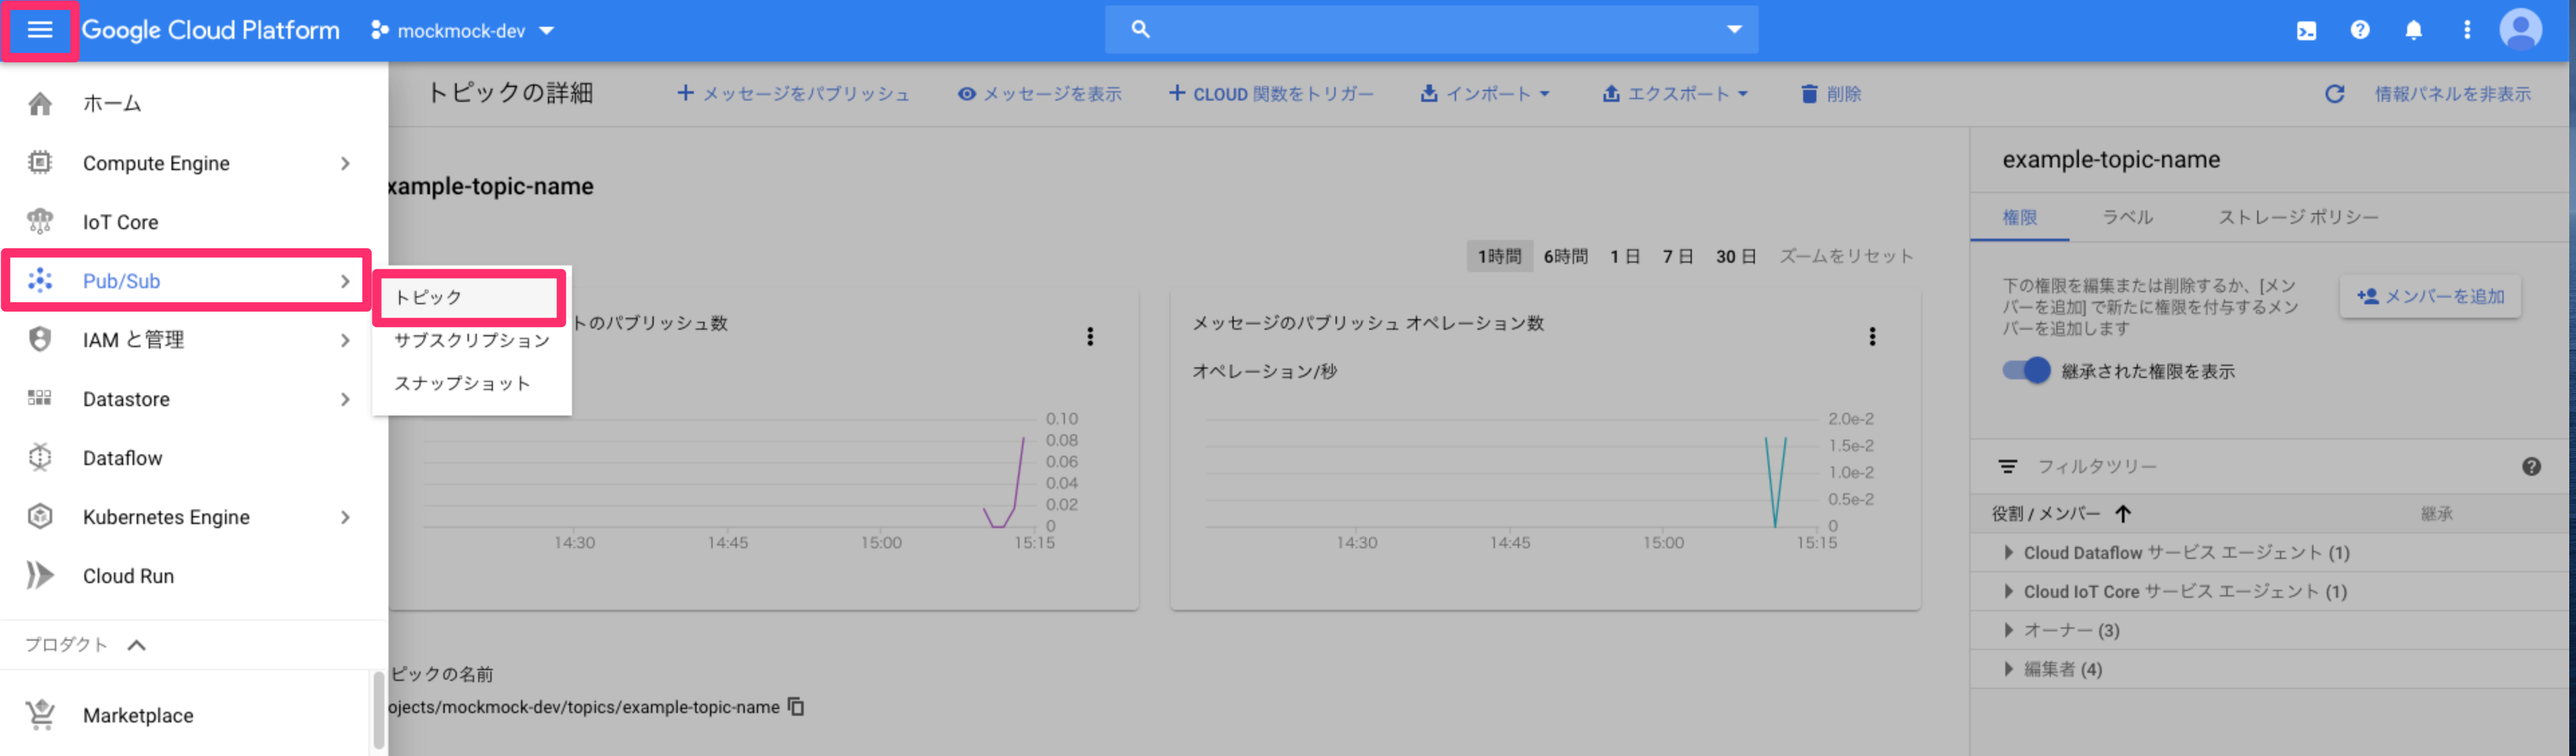Open the インポート dropdown
Screen dimensions: 2576x756
[x=1485, y=94]
